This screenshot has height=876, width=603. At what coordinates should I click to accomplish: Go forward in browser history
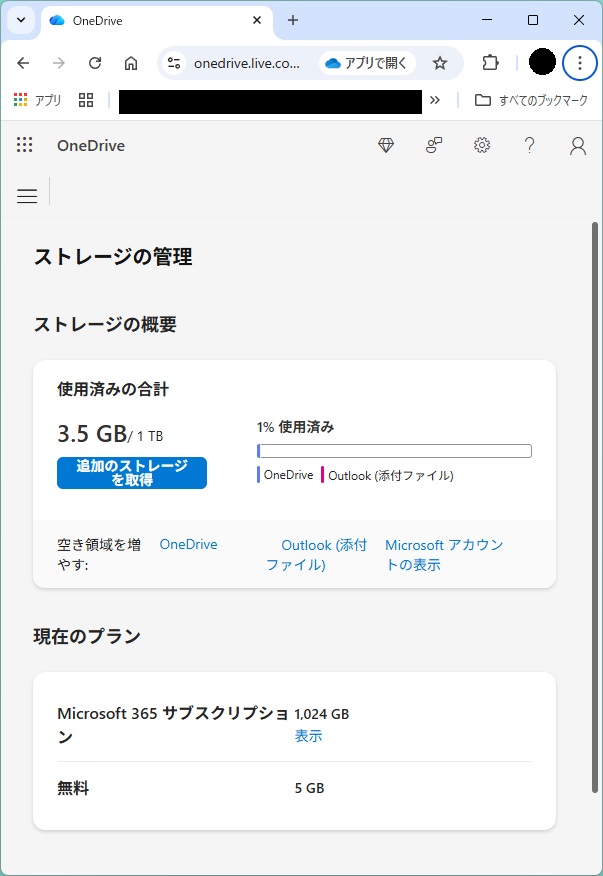(59, 63)
